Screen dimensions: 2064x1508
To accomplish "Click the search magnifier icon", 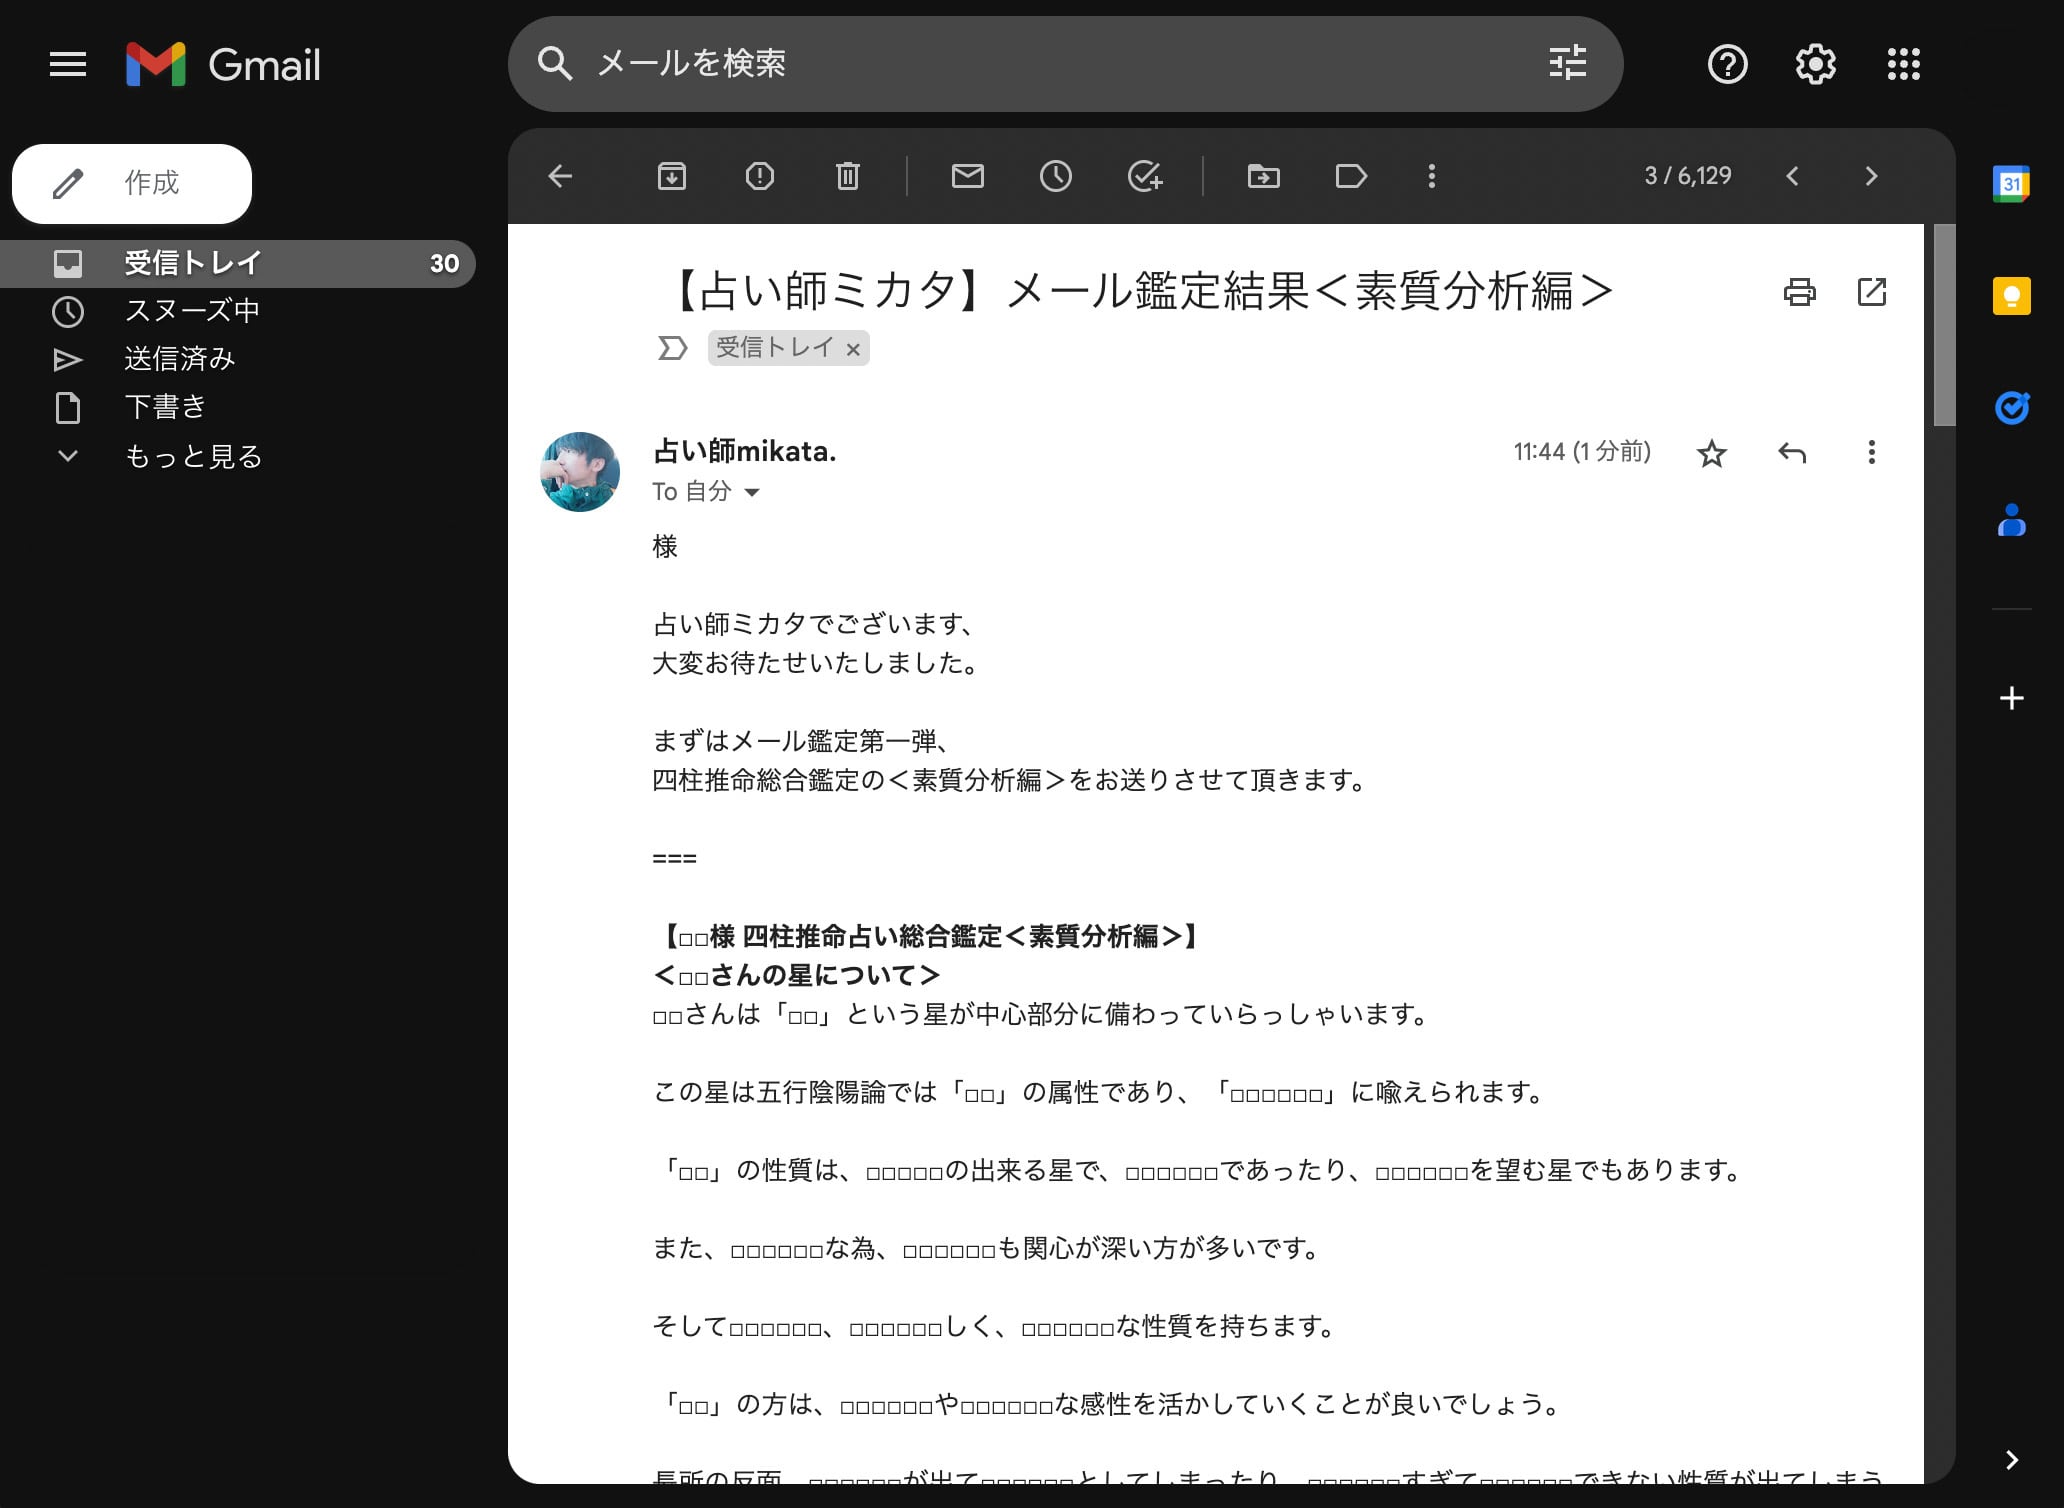I will click(555, 63).
